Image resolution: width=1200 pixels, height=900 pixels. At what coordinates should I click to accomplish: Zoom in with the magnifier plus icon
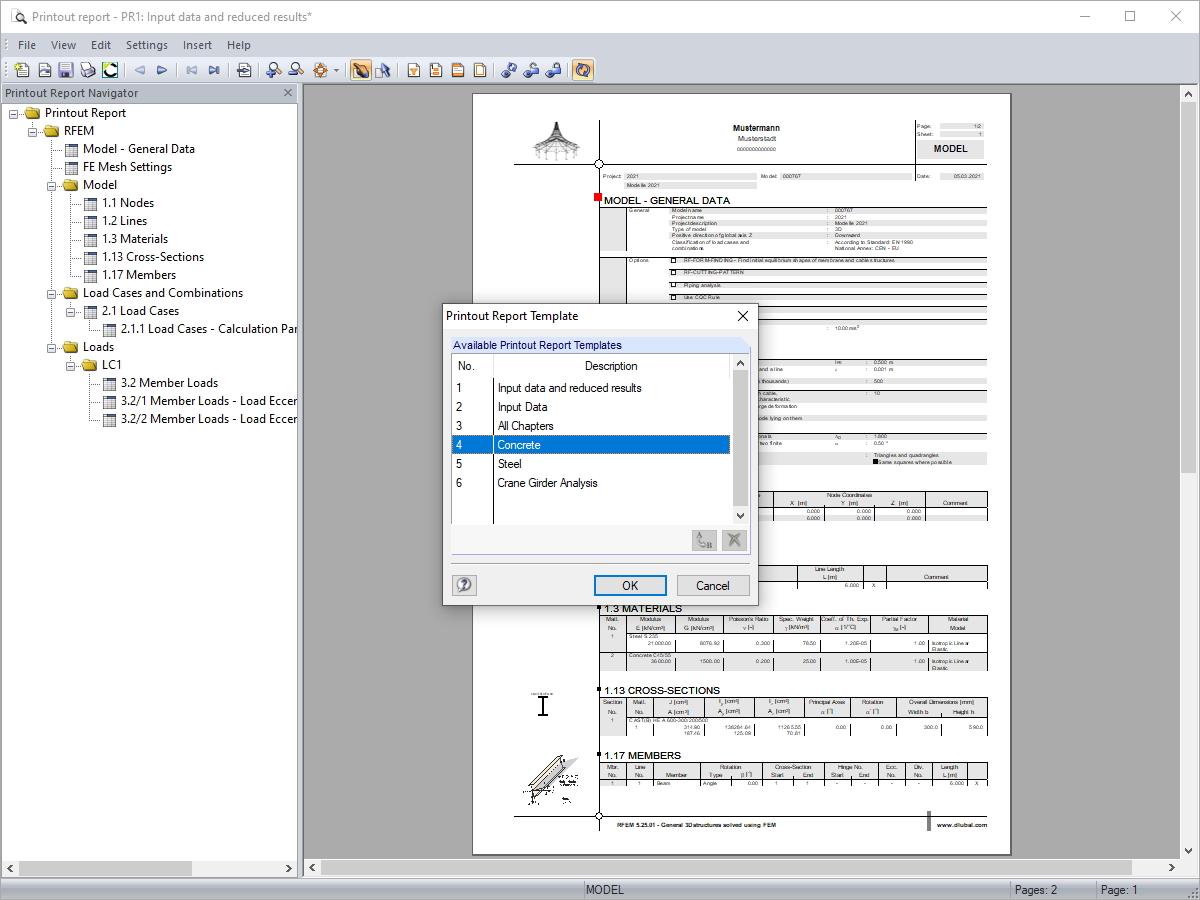coord(273,70)
